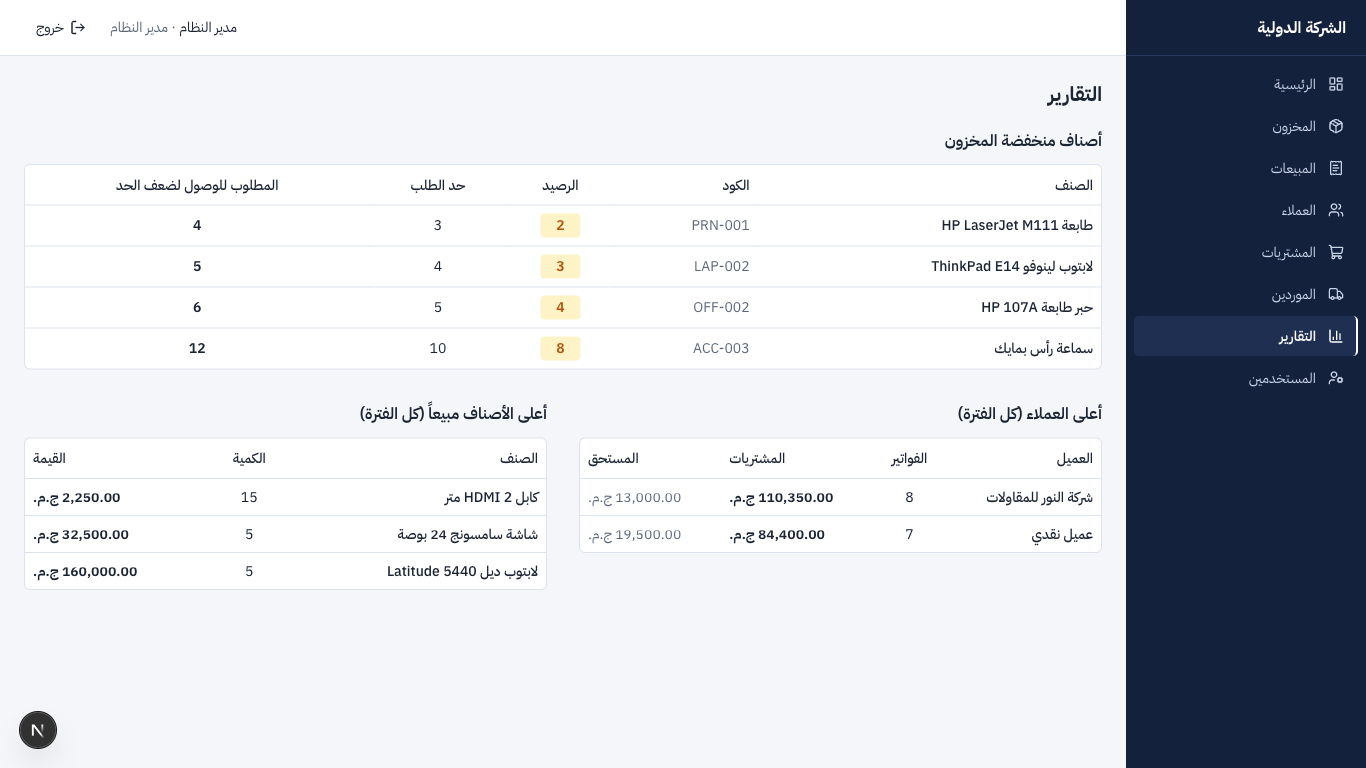Image resolution: width=1366 pixels, height=768 pixels.
Task: Select الموردين suppliers in sidebar
Action: [1246, 294]
